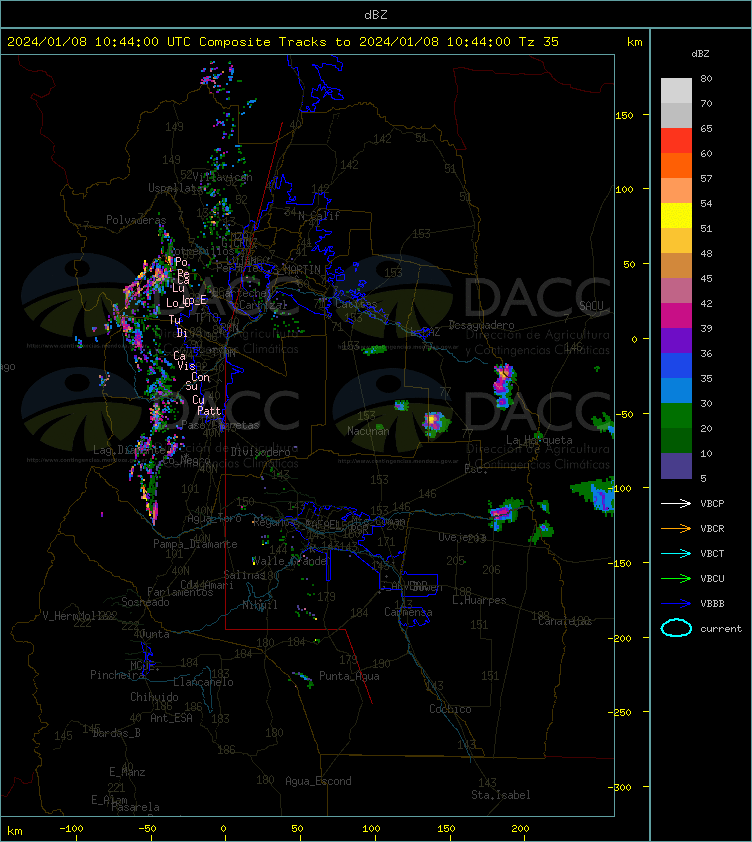Viewport: 752px width, 842px height.
Task: Click the '150' tick on vertical axis
Action: [624, 115]
